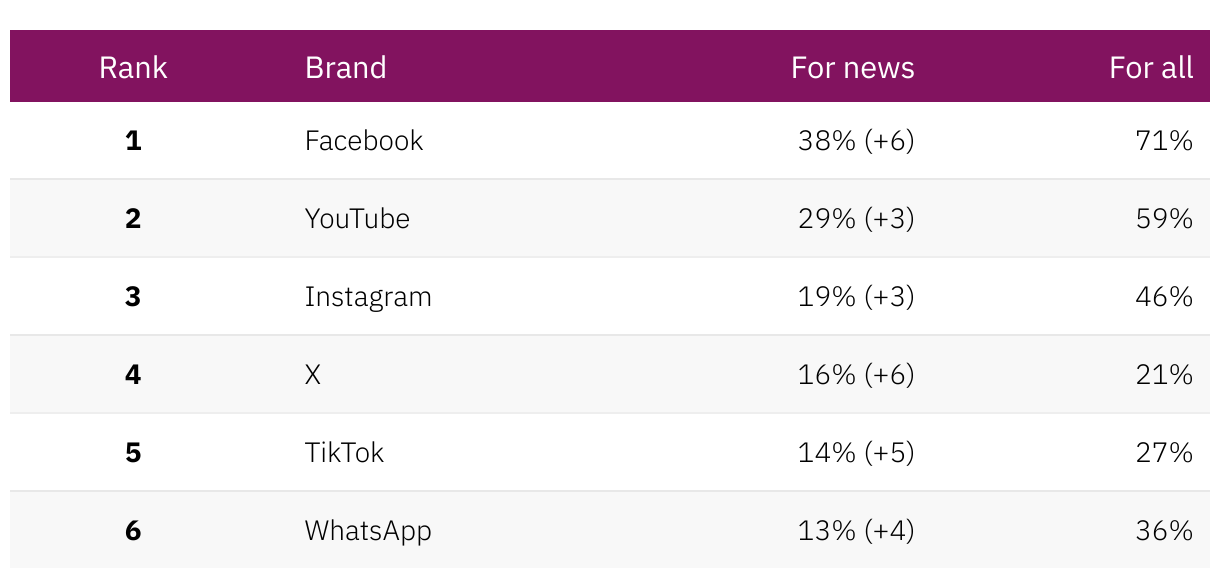1220x578 pixels.
Task: Click the 71% For all value
Action: tap(1164, 141)
